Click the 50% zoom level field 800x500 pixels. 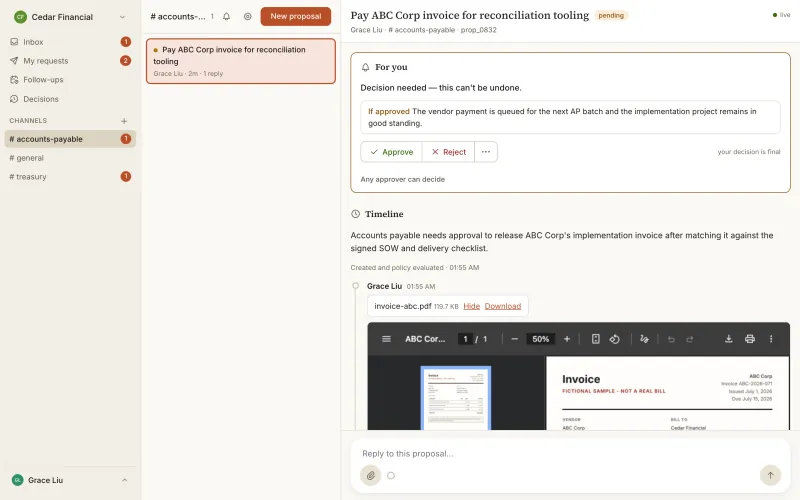(x=541, y=339)
